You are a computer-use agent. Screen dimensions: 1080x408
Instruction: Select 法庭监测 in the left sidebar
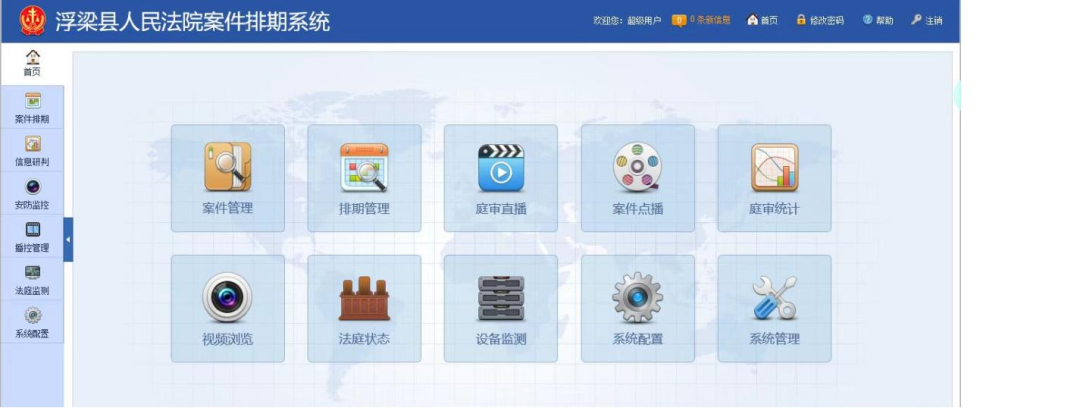pos(32,279)
